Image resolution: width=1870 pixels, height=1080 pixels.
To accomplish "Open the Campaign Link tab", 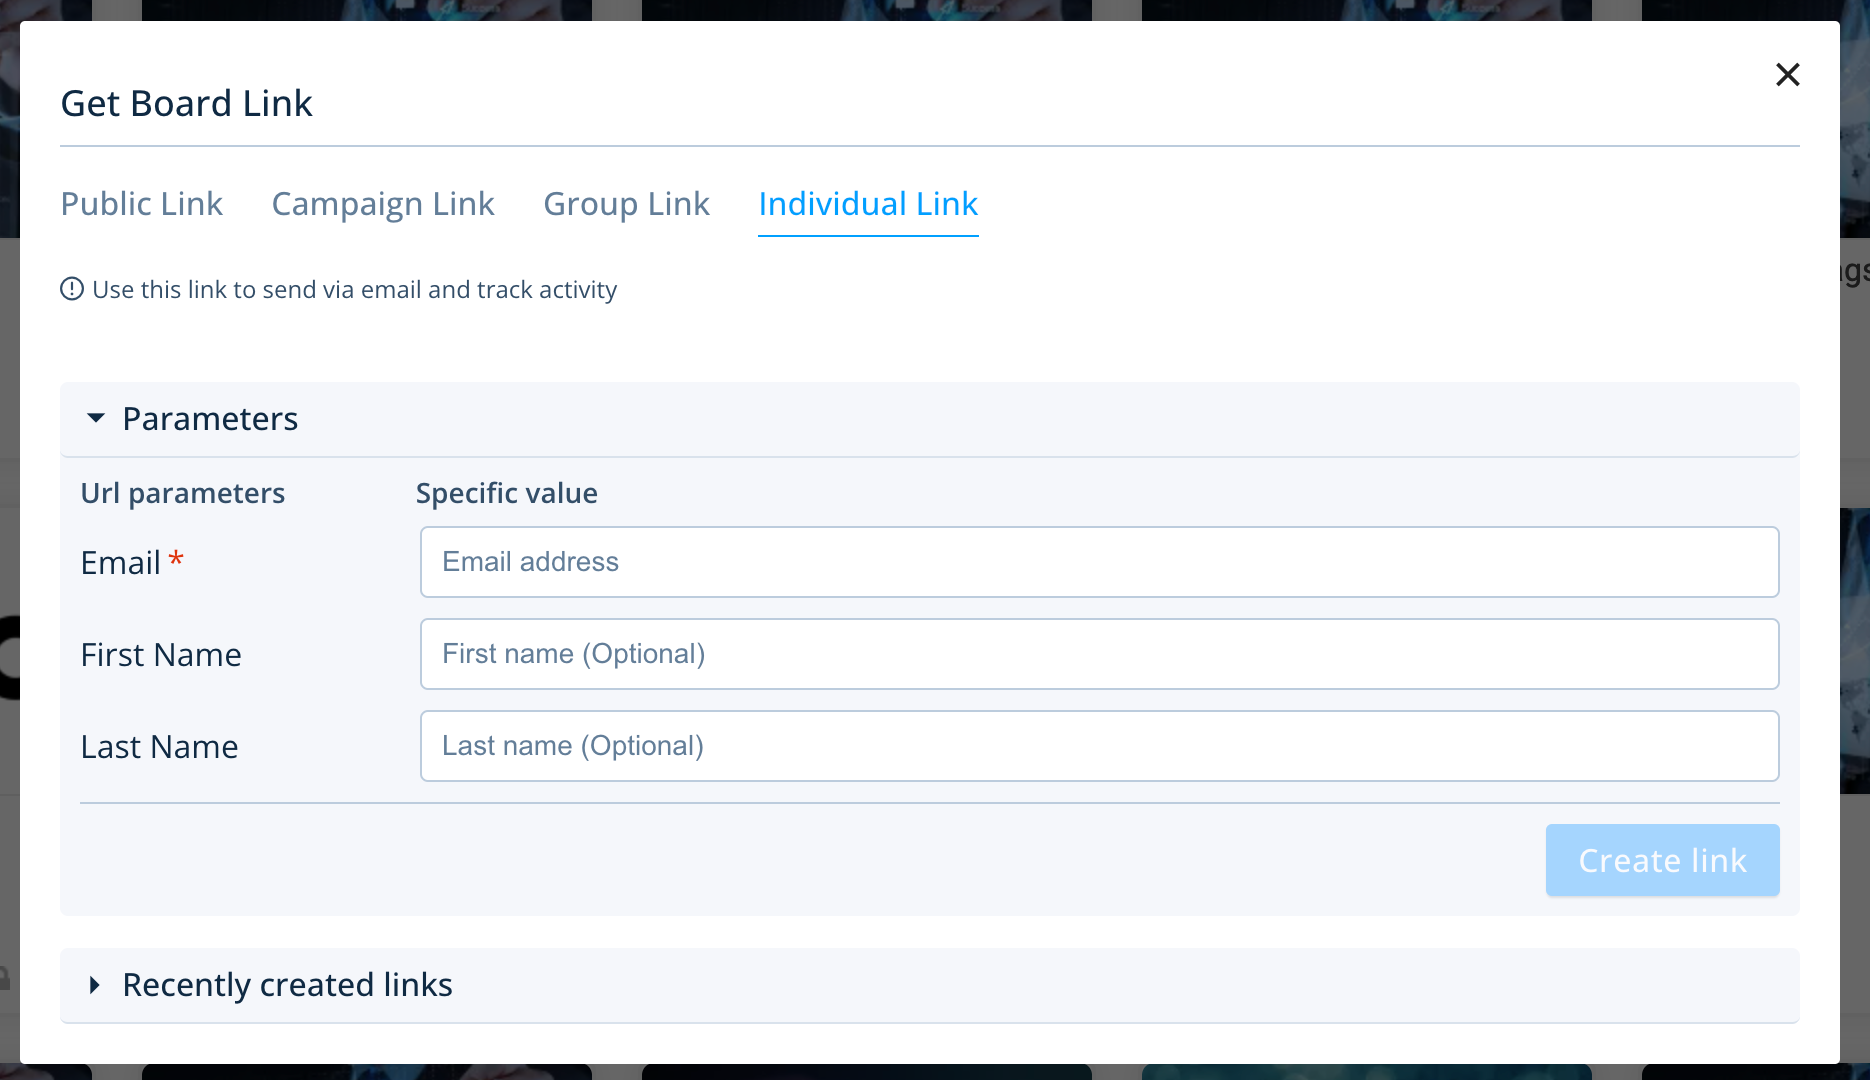I will pos(383,204).
